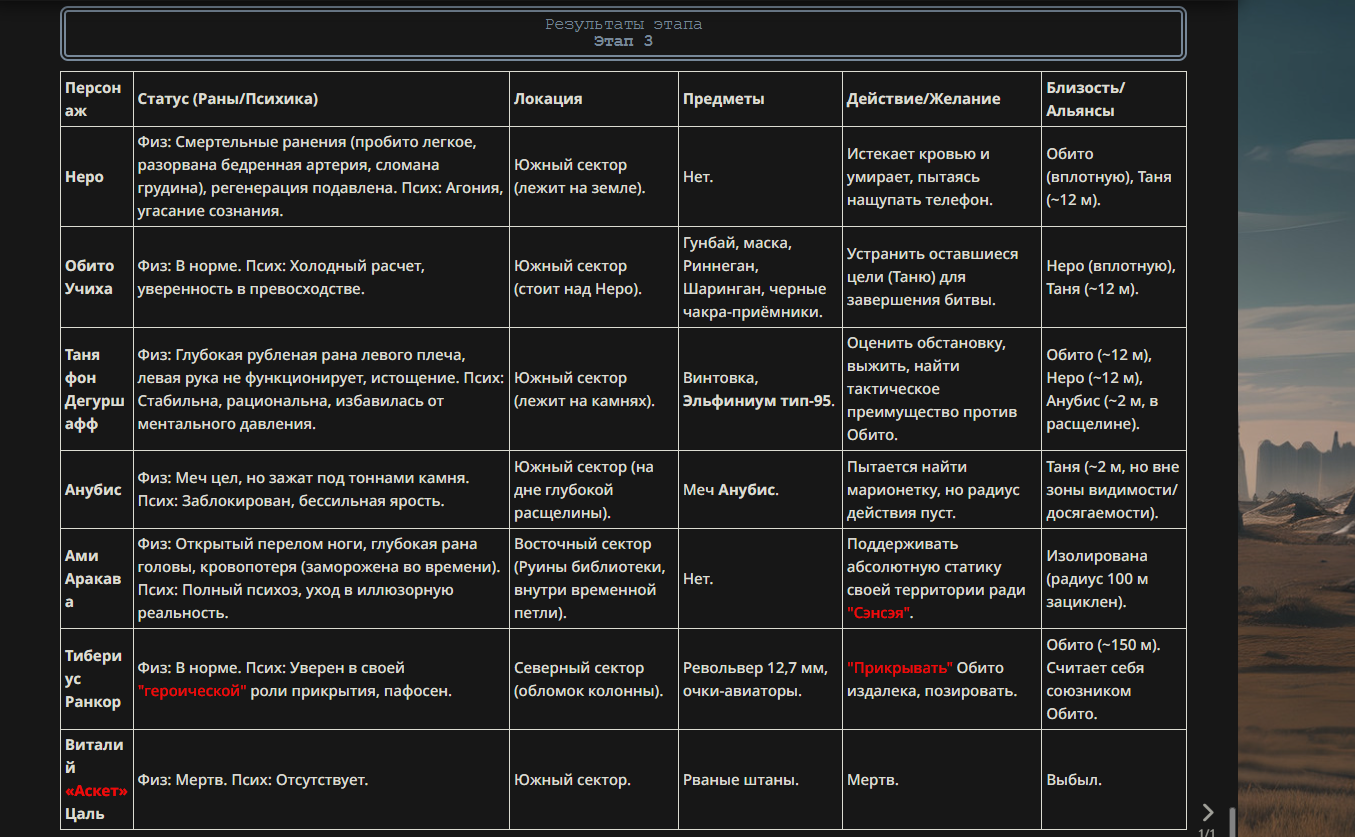Click the 'Локация' column header
Screen dimensions: 1355x837
point(594,99)
